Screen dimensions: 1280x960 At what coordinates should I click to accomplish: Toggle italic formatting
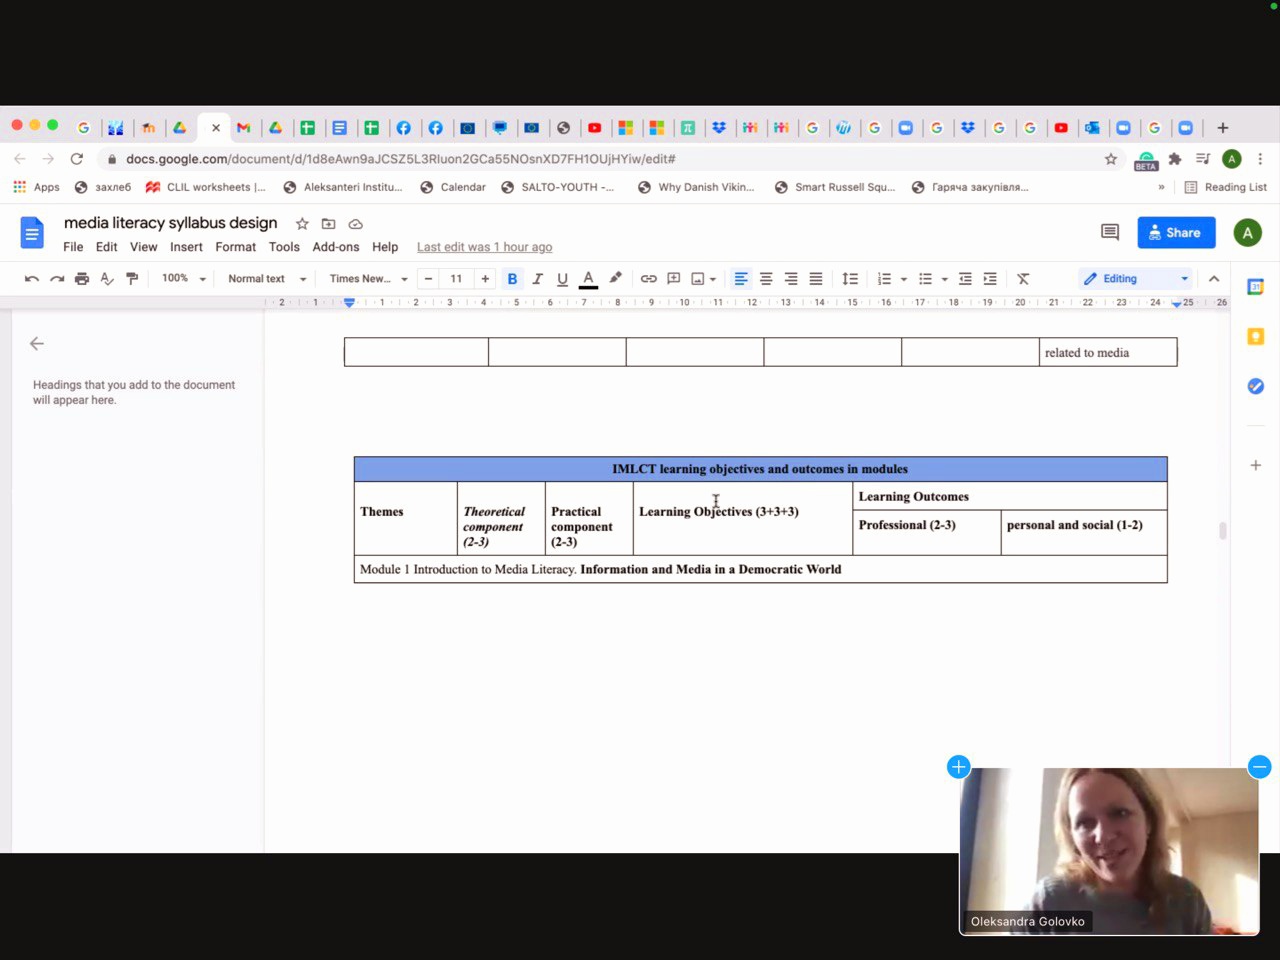point(537,279)
